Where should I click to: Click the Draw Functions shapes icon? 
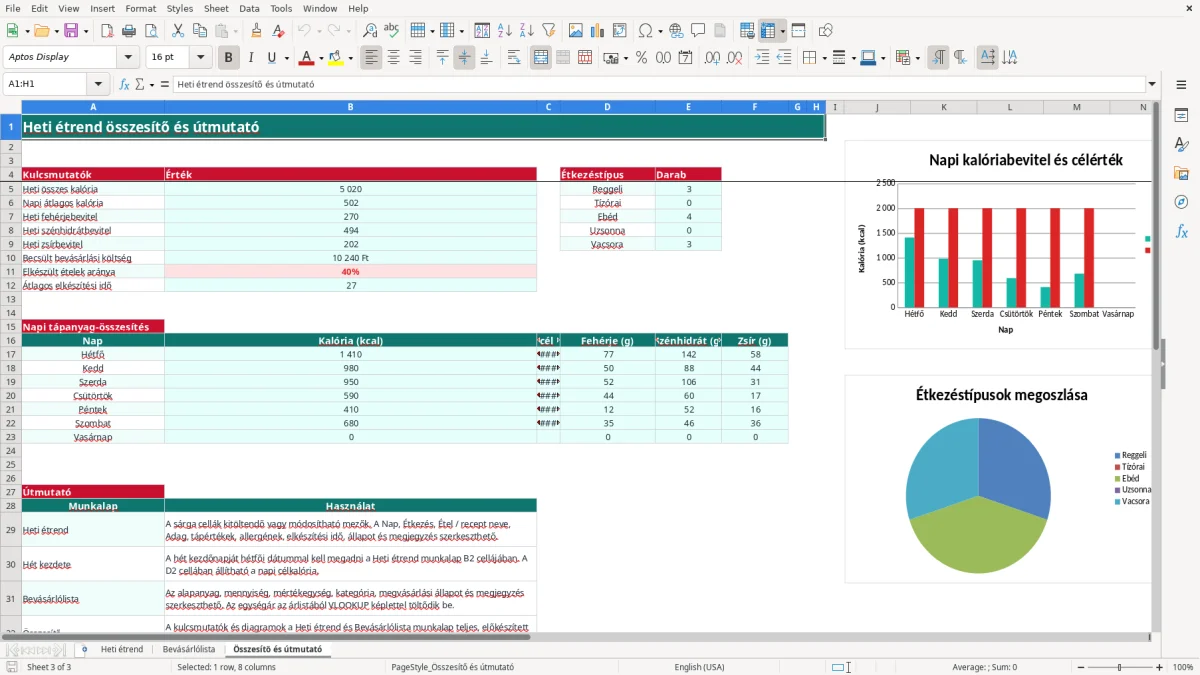[x=825, y=31]
